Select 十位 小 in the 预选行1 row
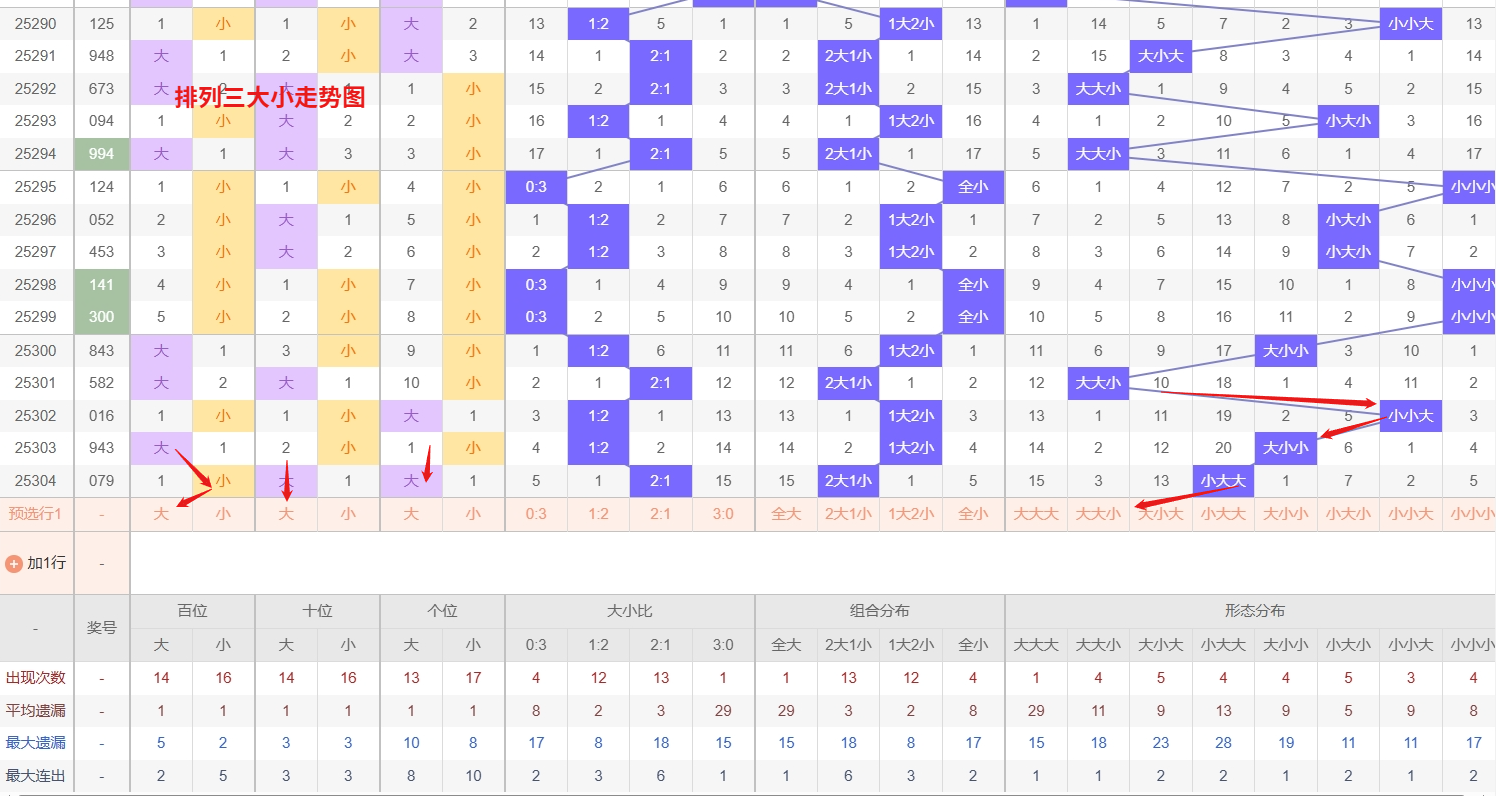 (348, 514)
